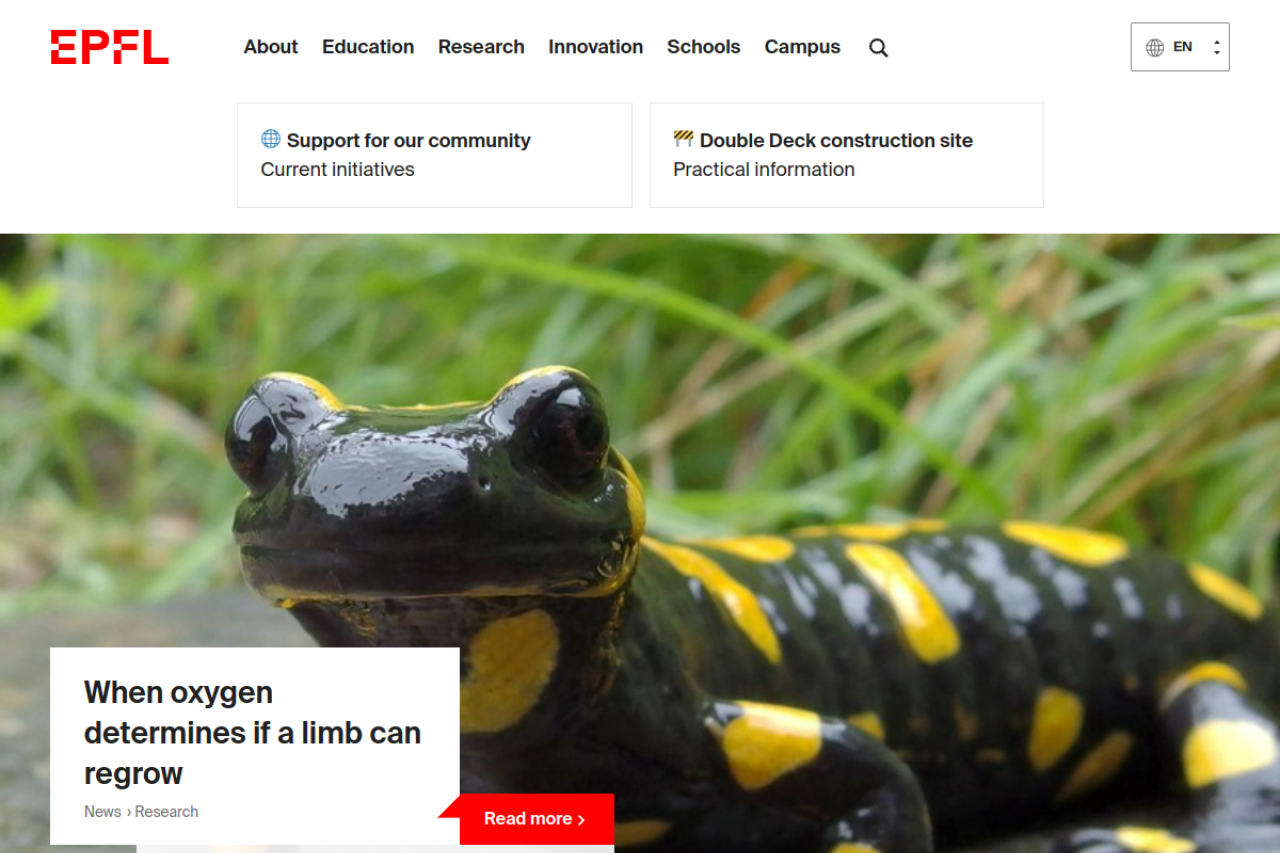Expand the EN language dropdown arrows
1280x853 pixels.
tap(1216, 47)
